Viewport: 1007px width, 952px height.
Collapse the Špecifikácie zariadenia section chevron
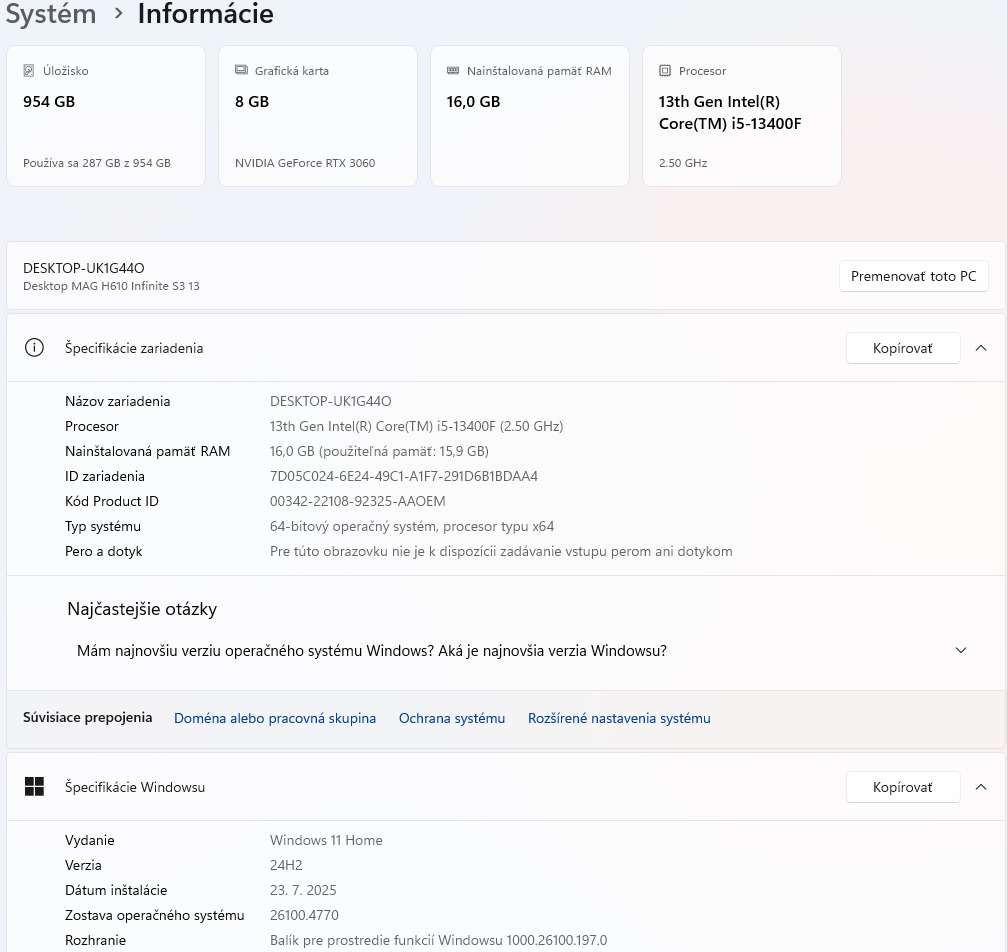(980, 348)
